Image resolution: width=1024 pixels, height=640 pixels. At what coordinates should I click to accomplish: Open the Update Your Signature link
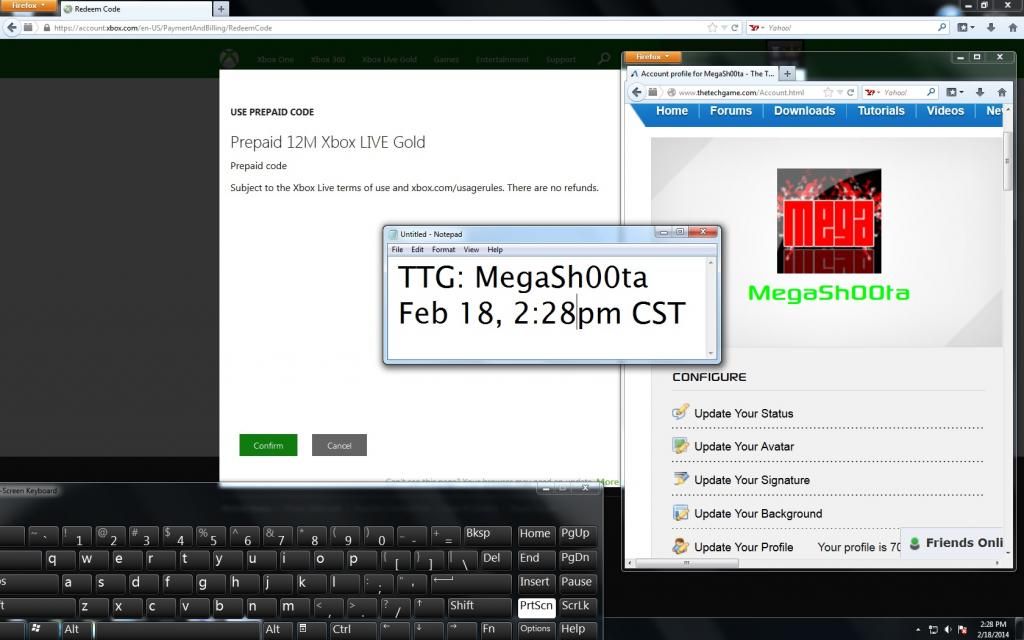coord(752,480)
